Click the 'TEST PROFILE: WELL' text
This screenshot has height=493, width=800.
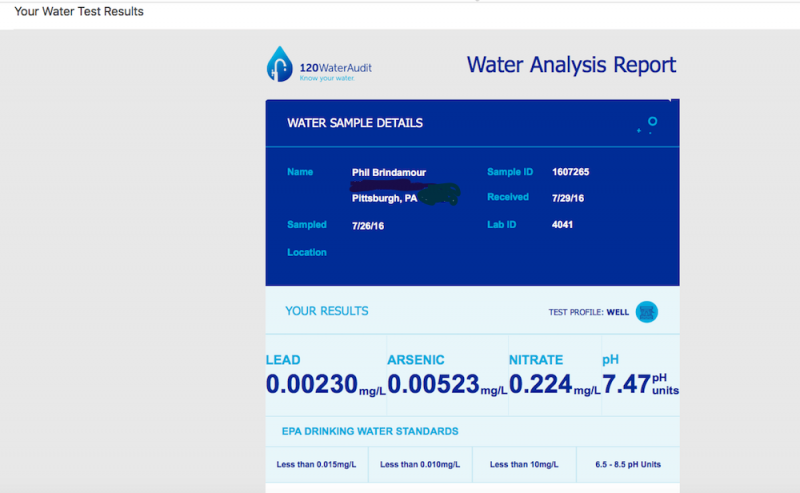589,312
